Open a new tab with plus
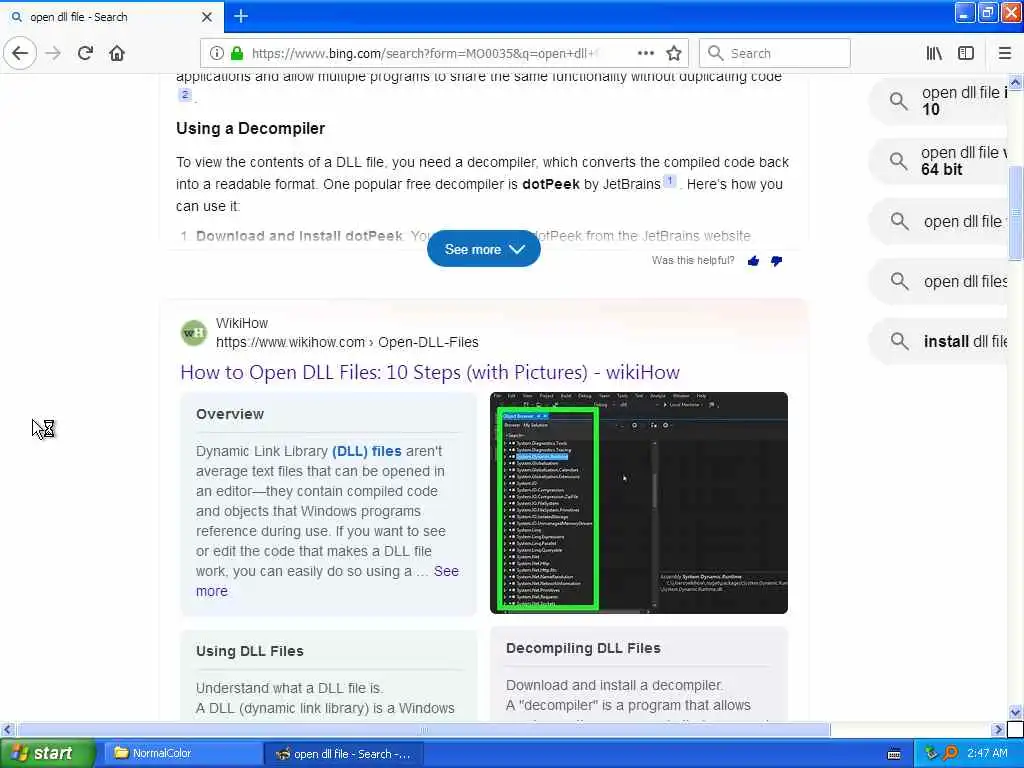 pyautogui.click(x=241, y=16)
